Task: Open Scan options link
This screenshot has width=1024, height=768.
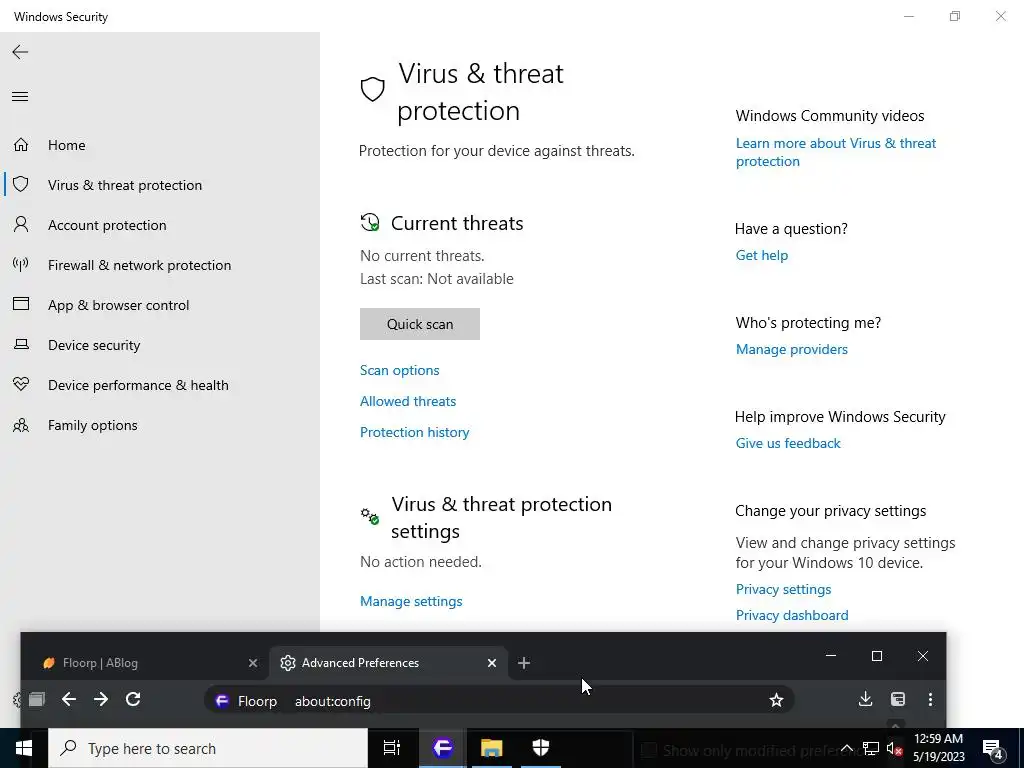Action: 400,370
